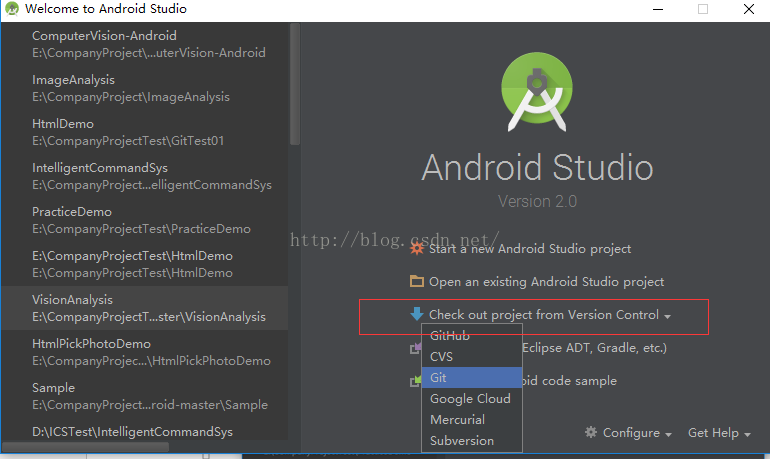Click the Android code sample import option
This screenshot has width=770, height=459.
pos(569,381)
